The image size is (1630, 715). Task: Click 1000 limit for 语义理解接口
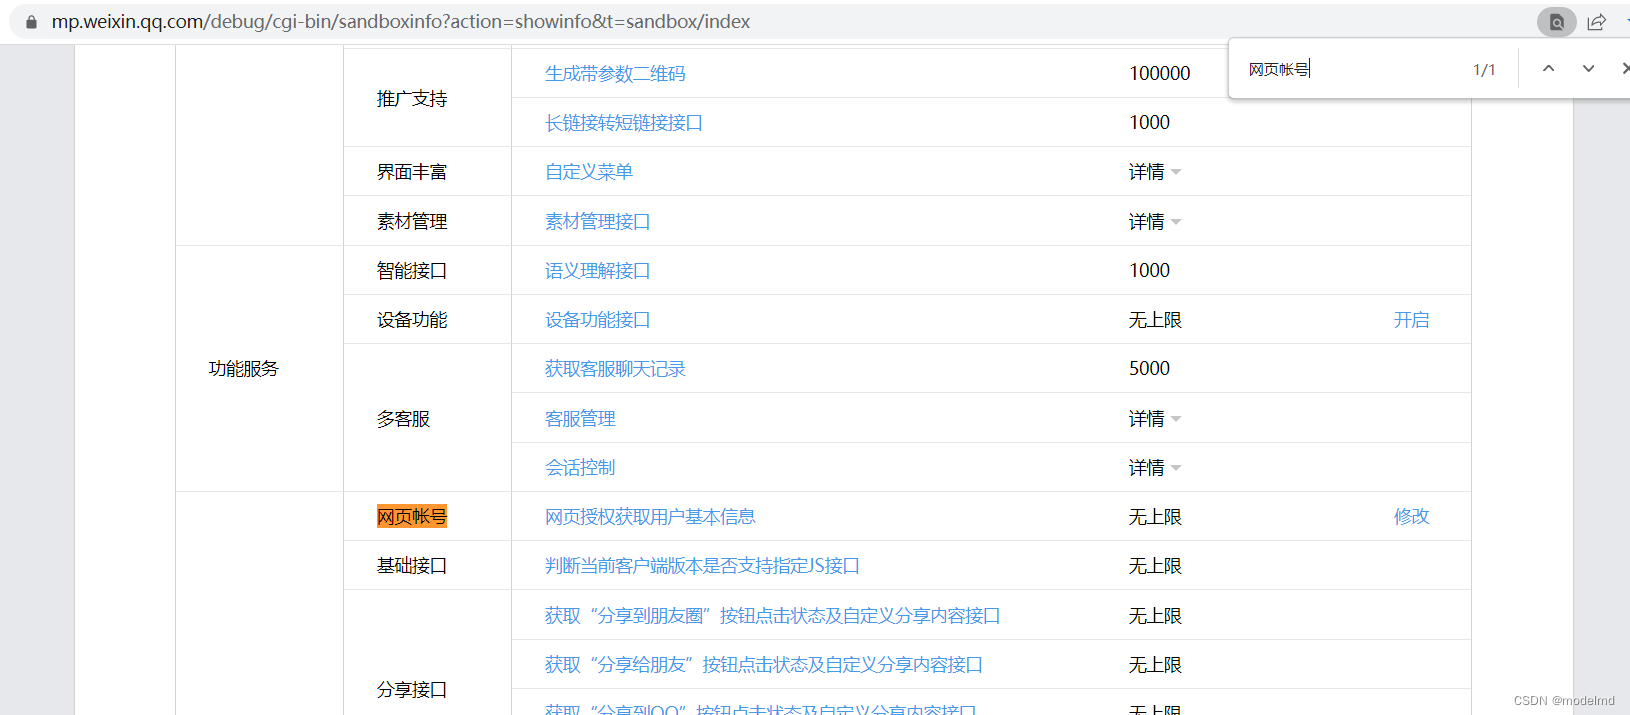[1149, 270]
